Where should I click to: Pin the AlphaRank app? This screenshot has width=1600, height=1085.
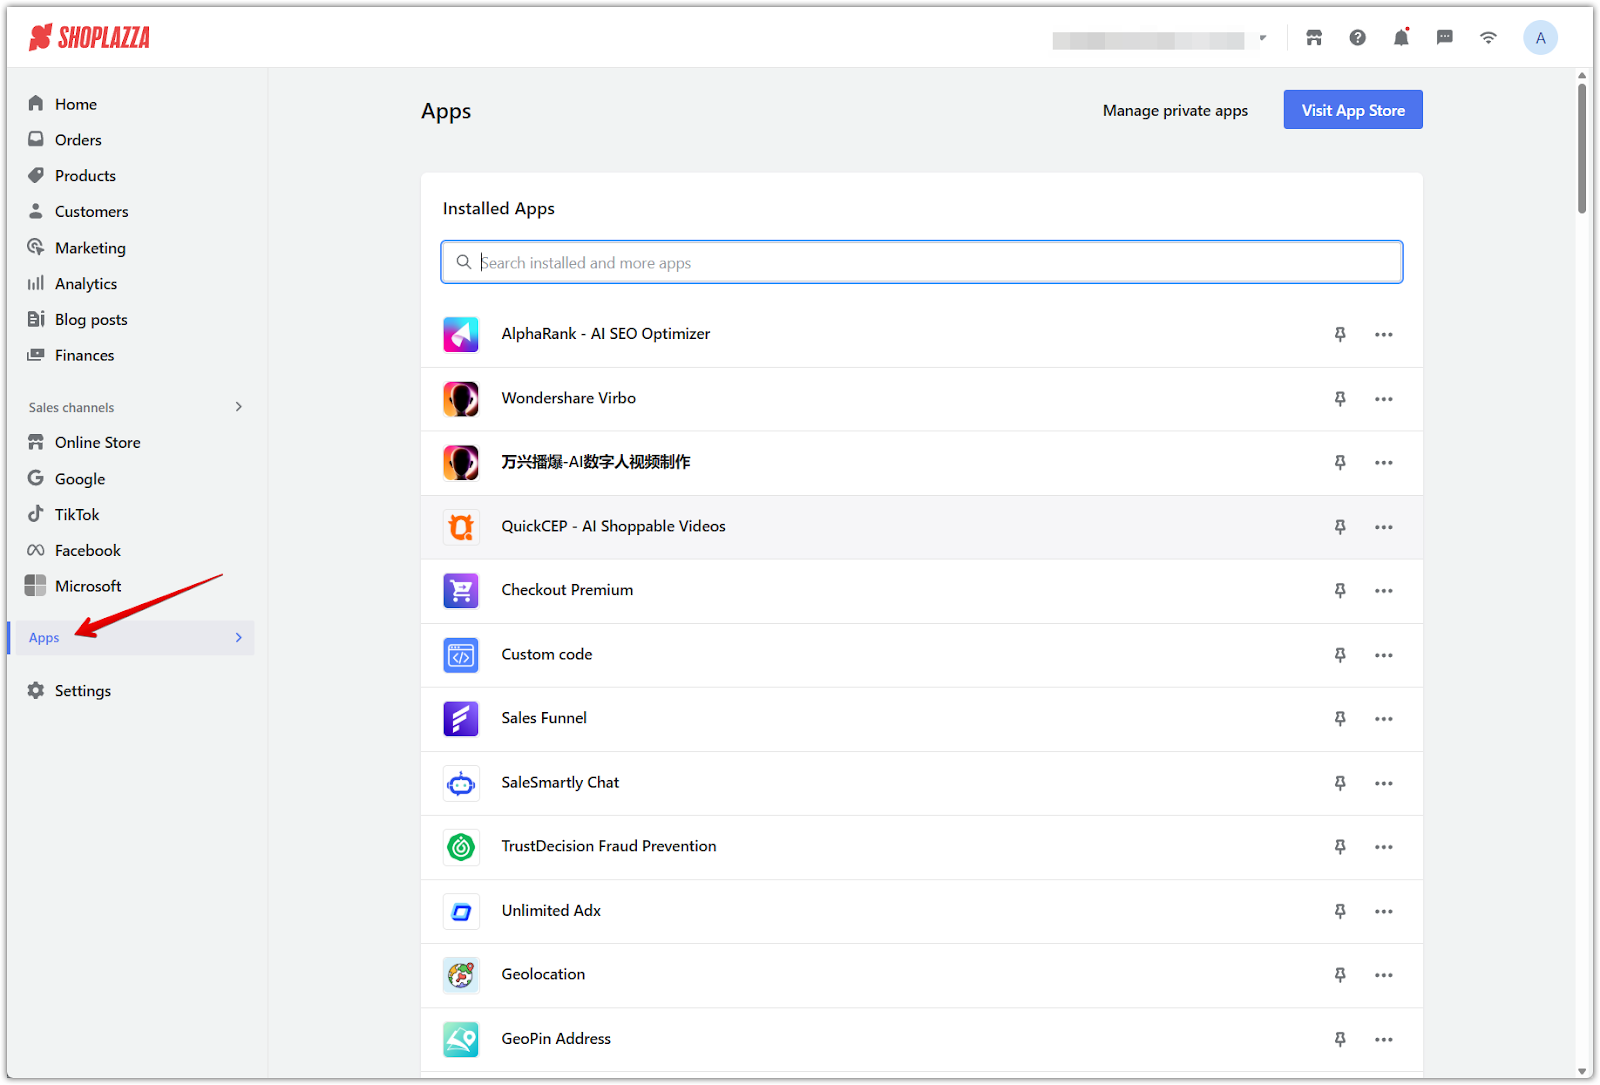(x=1340, y=335)
